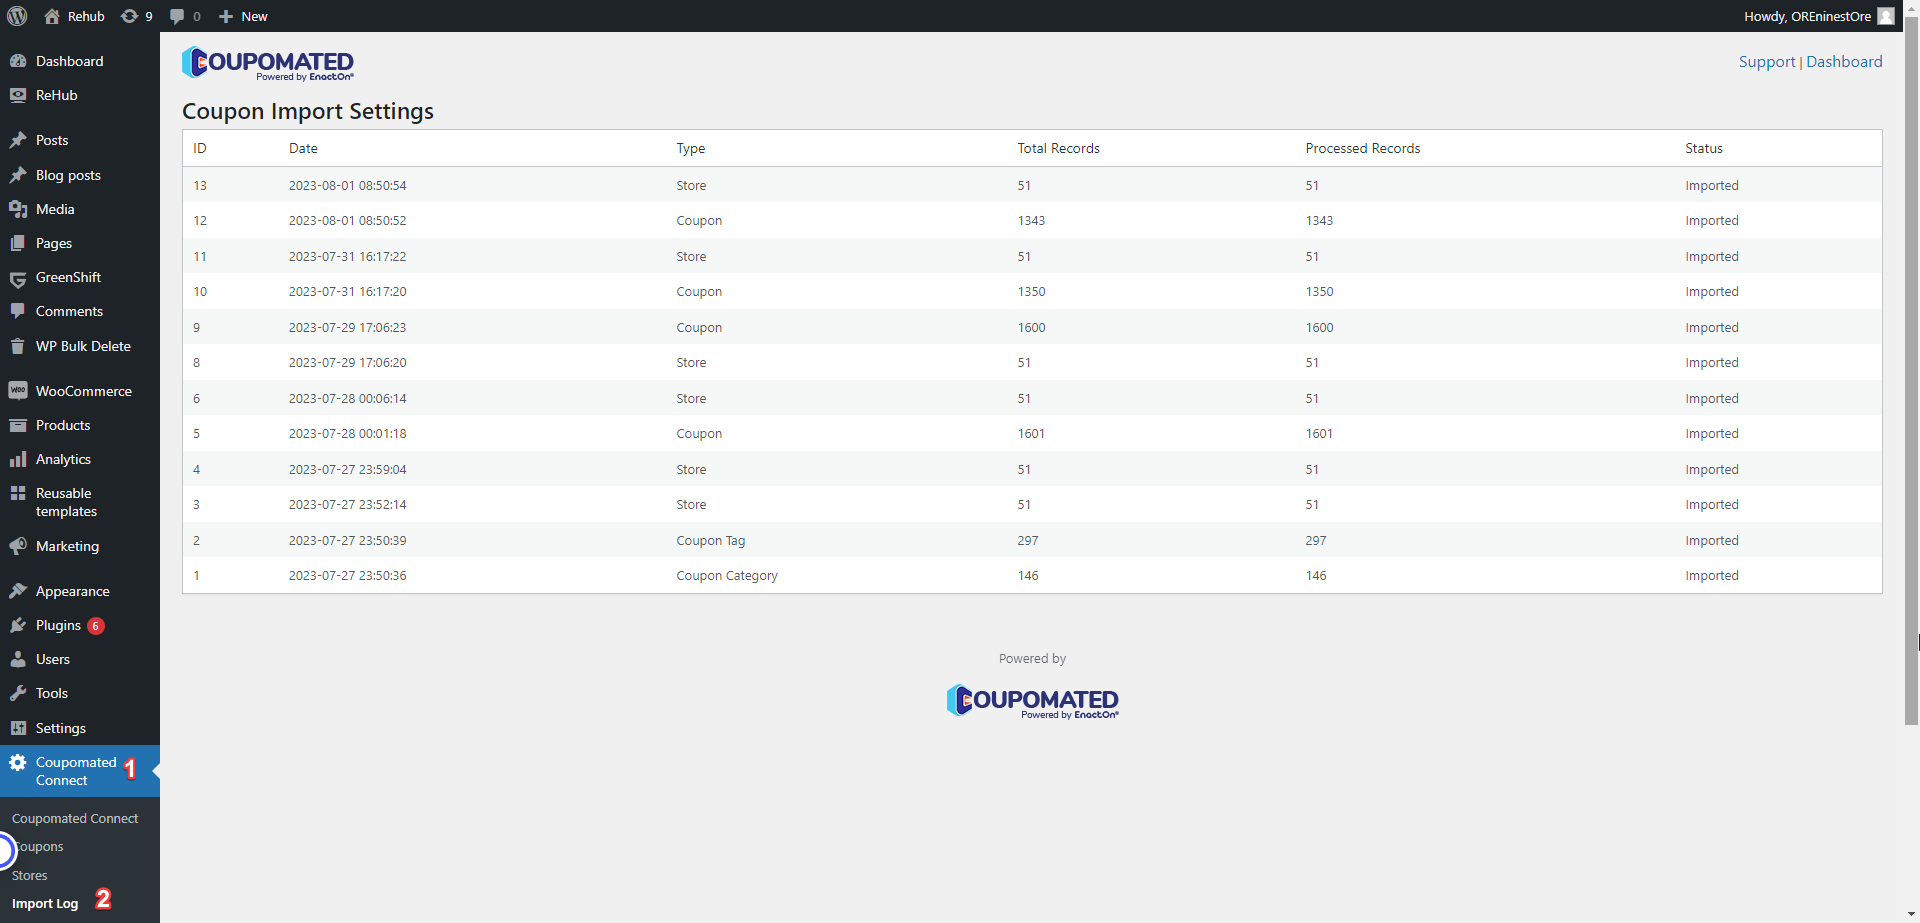Click the Products icon in sidebar

(18, 425)
